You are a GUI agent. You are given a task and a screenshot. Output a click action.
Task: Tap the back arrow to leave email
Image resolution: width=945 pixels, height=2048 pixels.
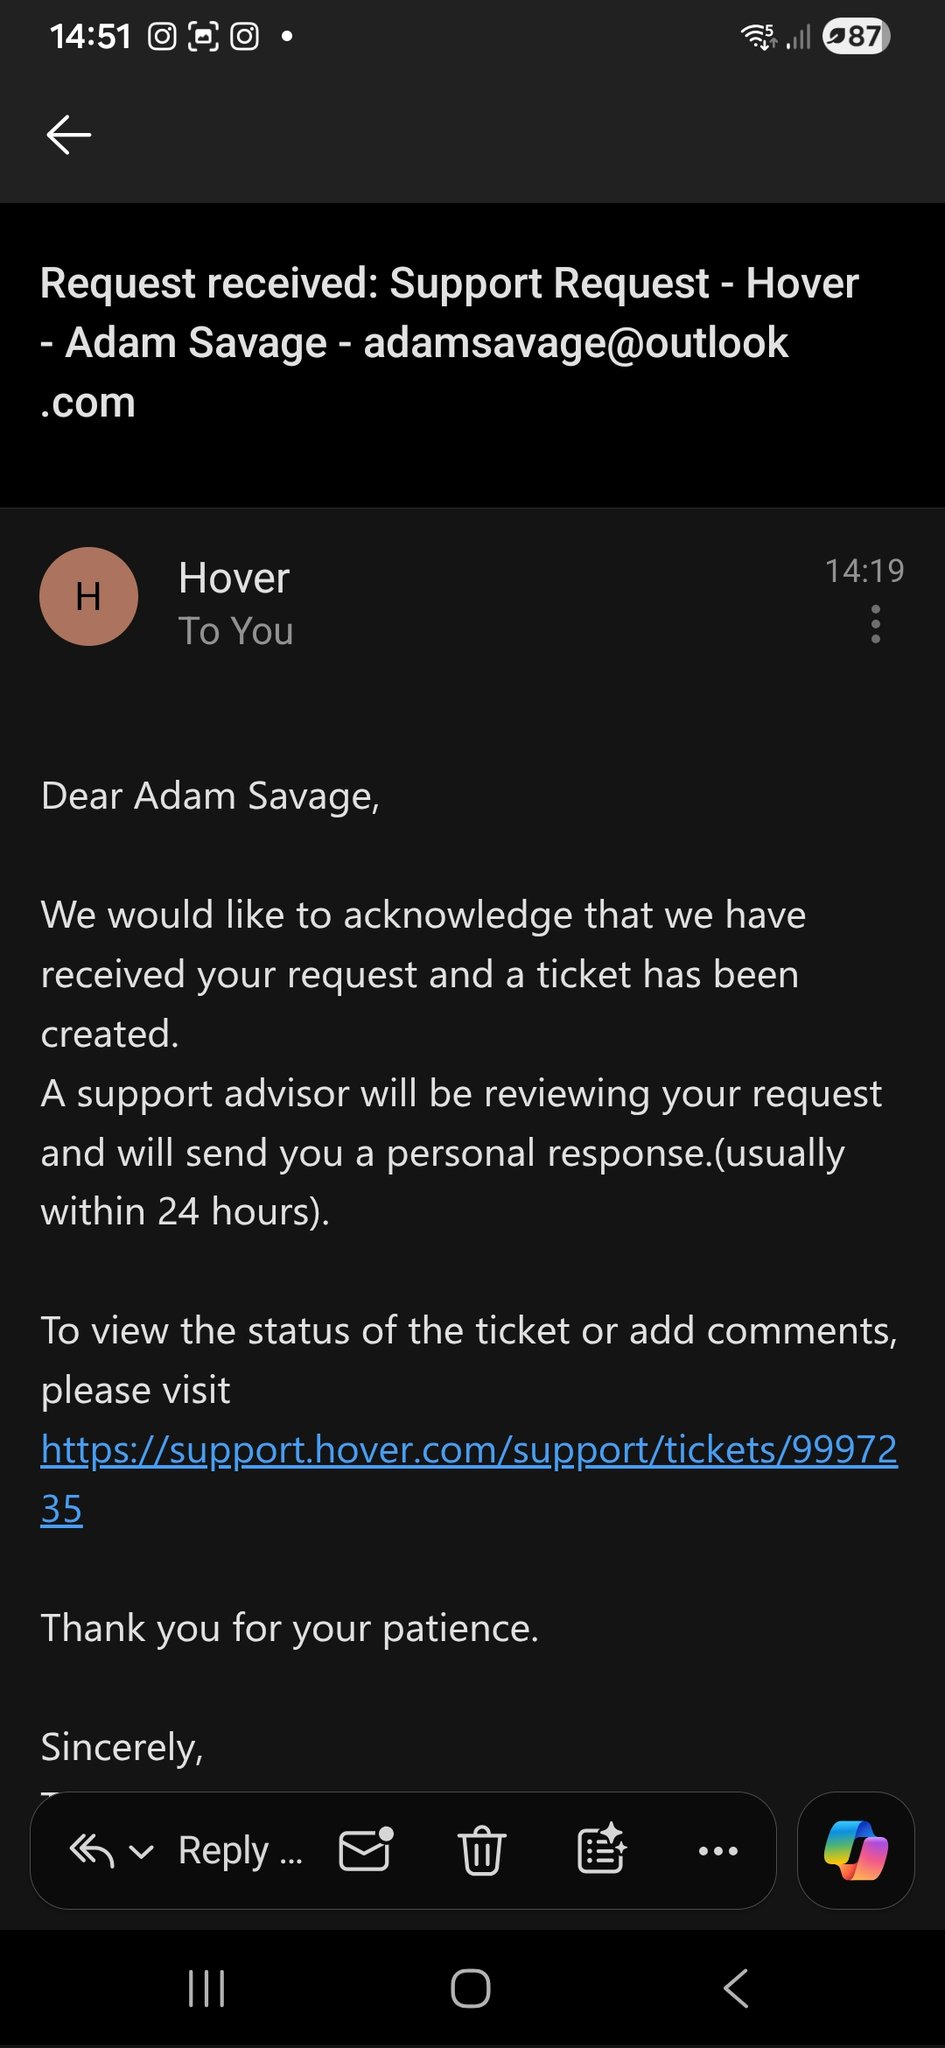click(69, 135)
